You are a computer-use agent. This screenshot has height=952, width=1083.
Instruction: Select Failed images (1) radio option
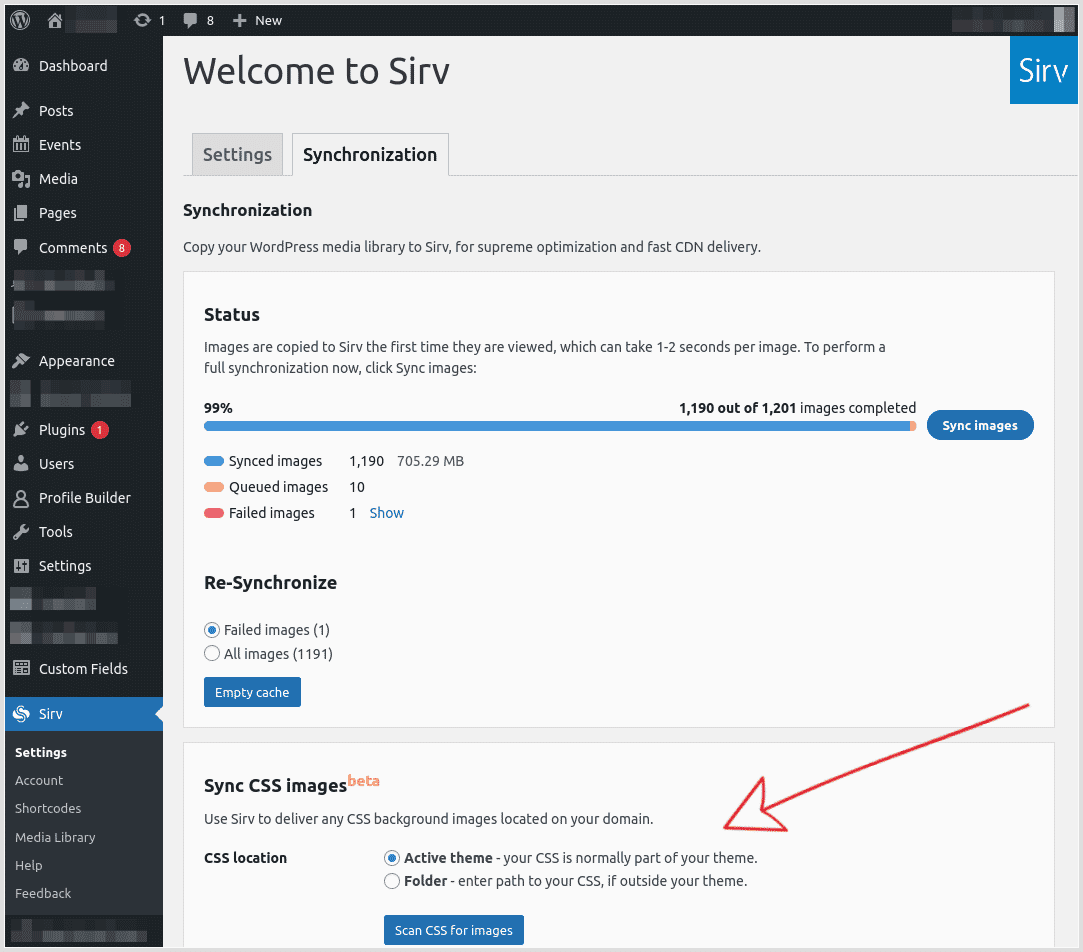coord(212,630)
